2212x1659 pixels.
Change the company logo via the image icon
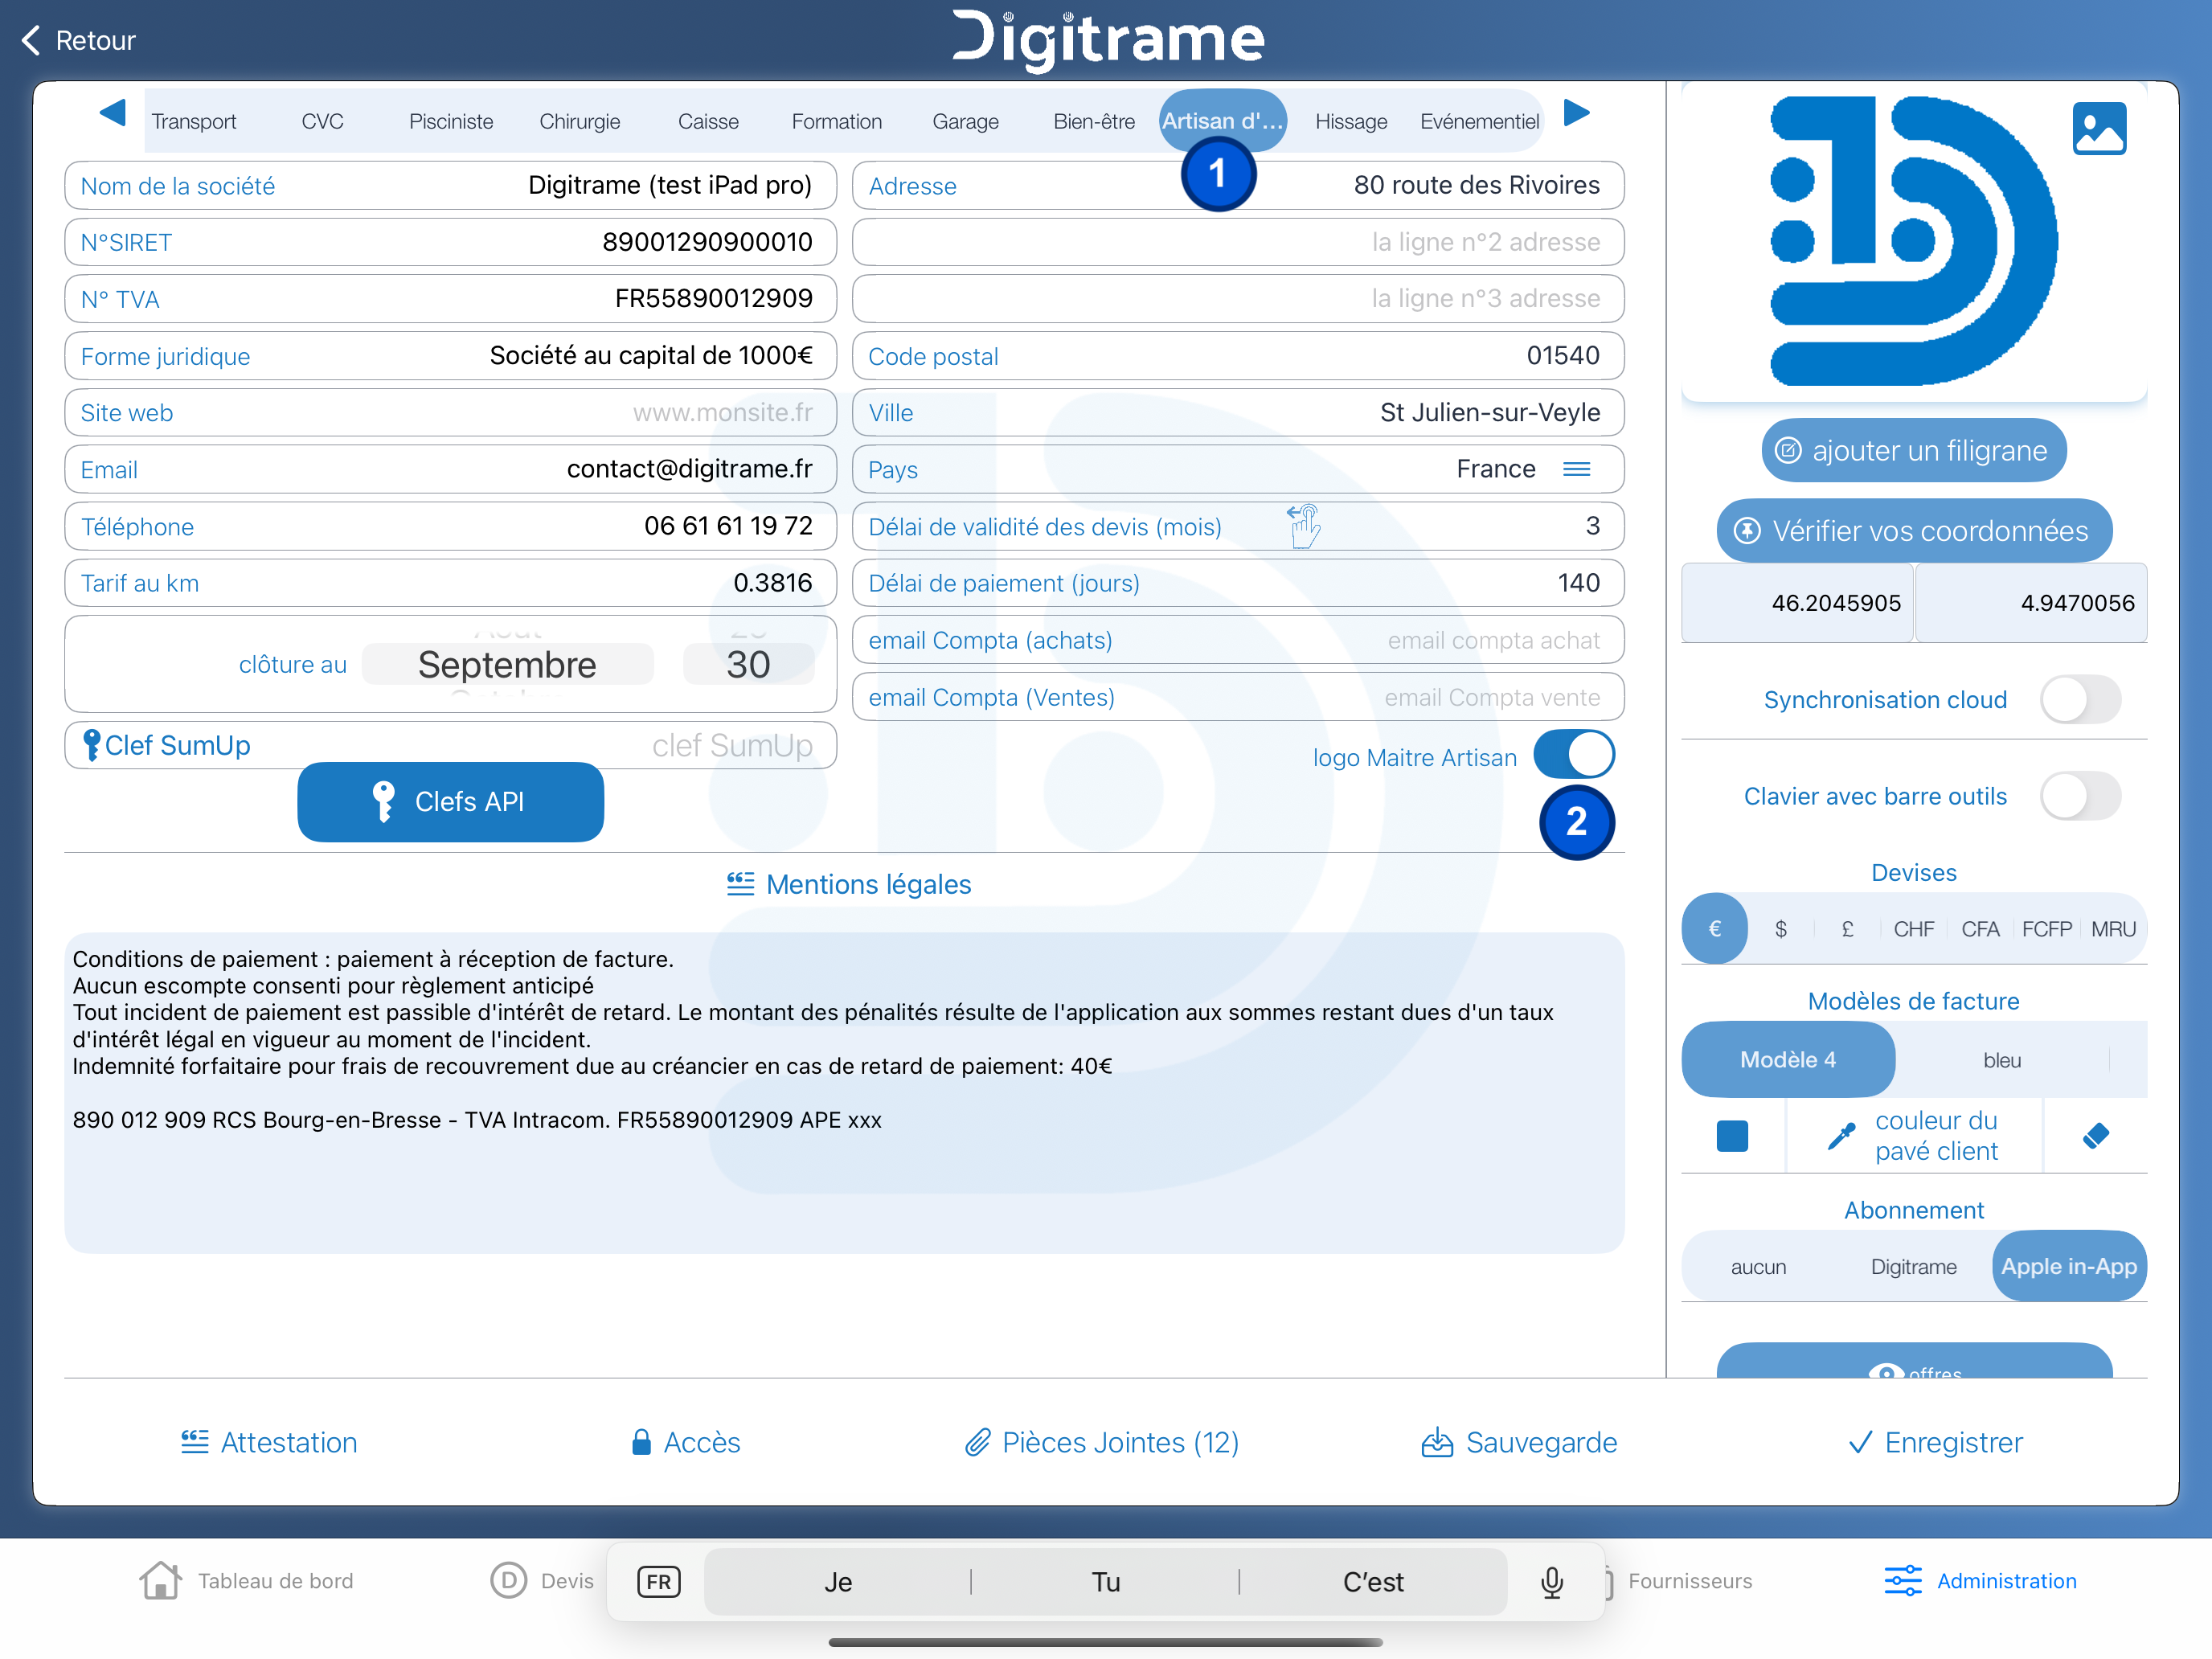(2099, 129)
